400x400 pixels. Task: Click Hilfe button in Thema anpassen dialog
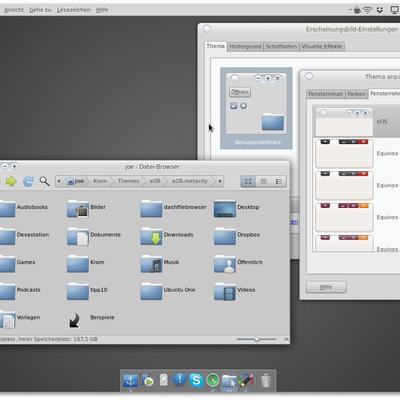coord(326,287)
